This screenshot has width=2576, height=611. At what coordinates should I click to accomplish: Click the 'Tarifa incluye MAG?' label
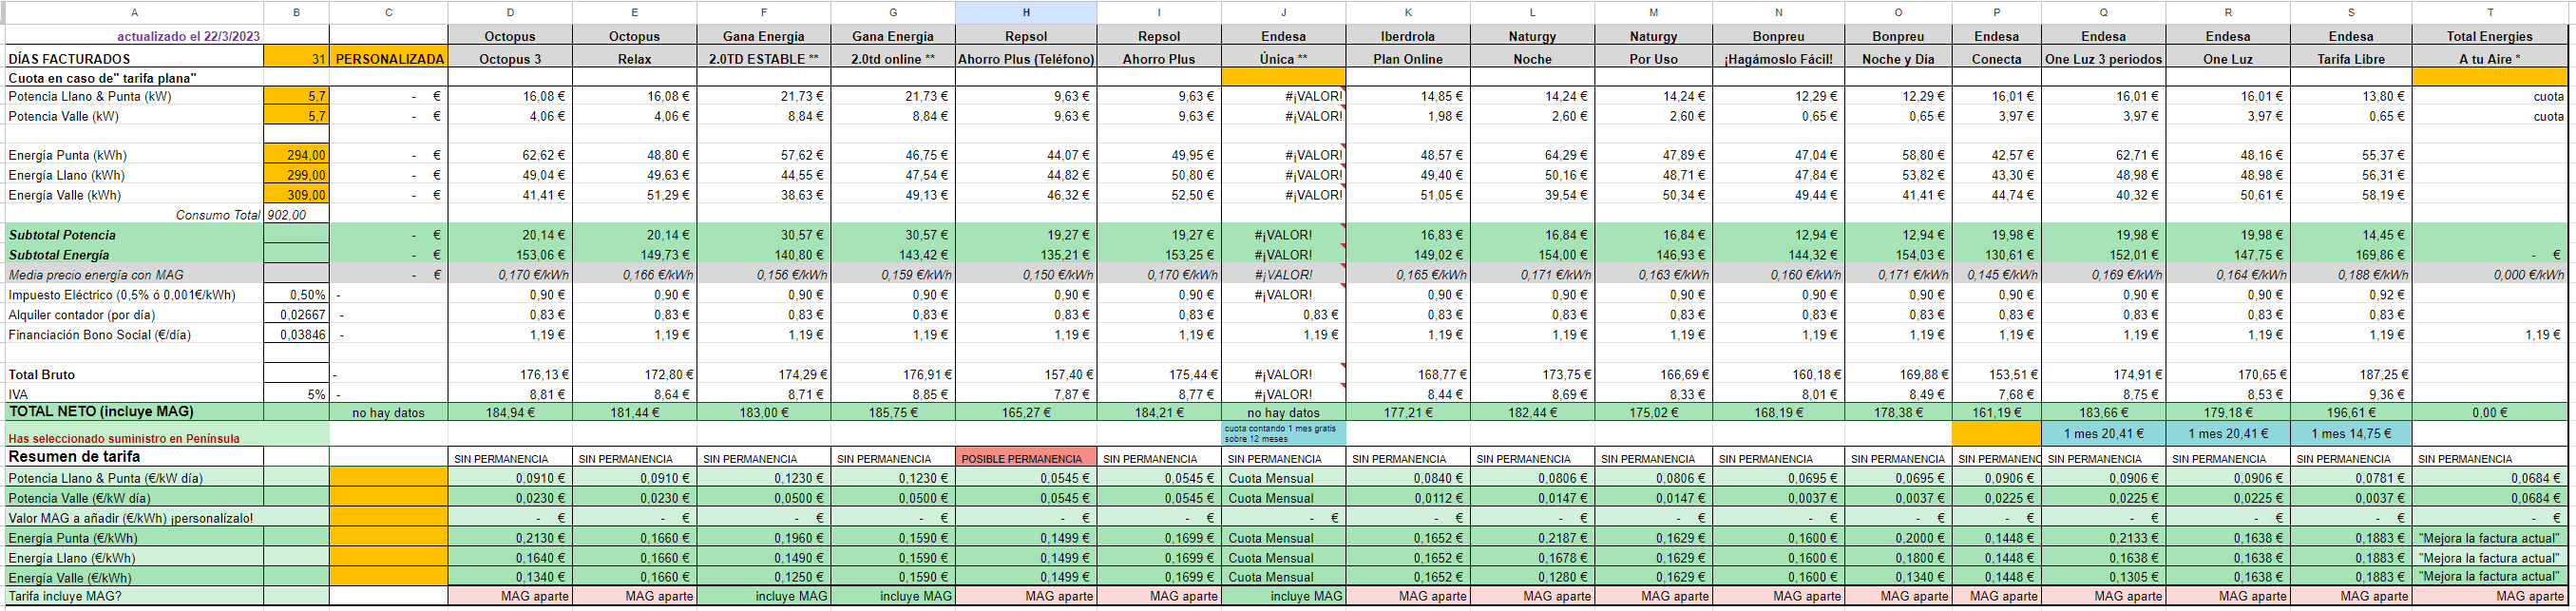(65, 596)
